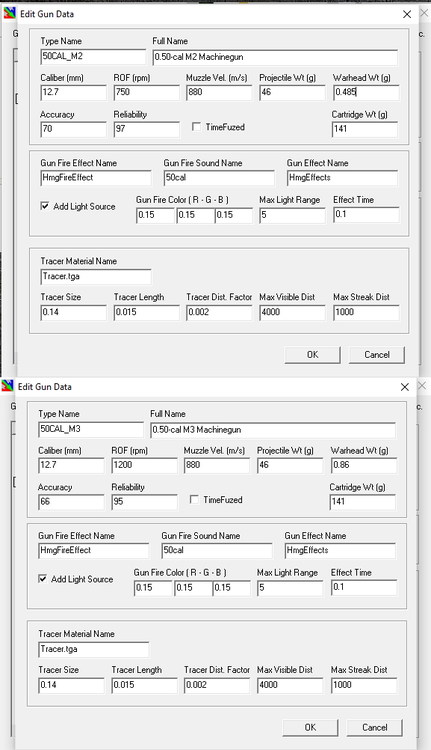
Task: Uncheck Add Light Source in the M2 dialog
Action: (x=44, y=206)
